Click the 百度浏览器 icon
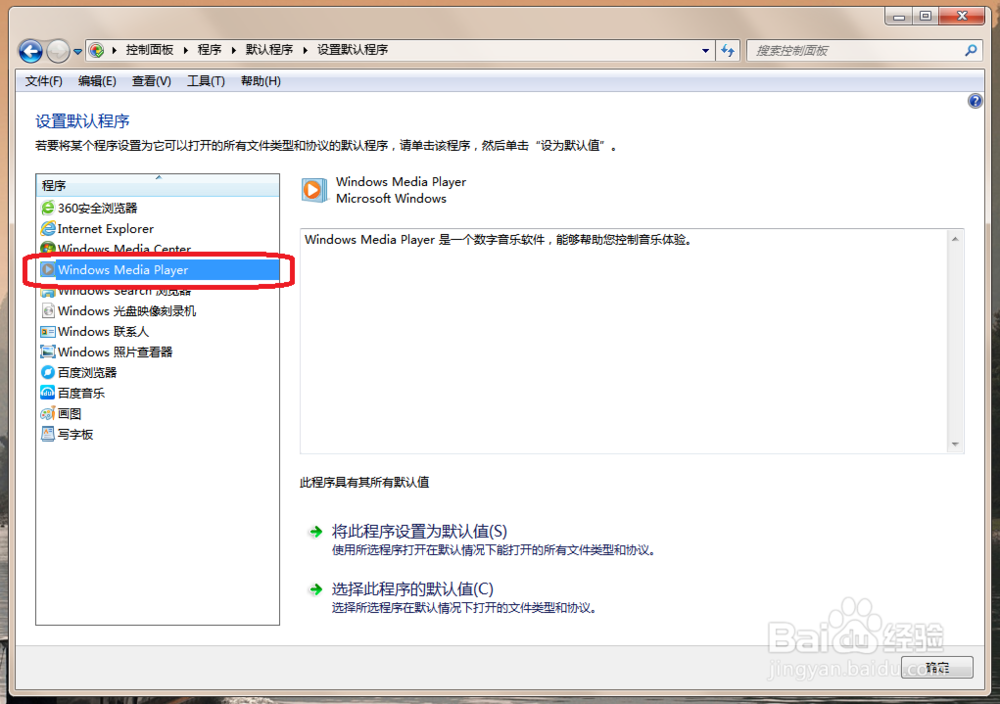Screen dimensions: 1000x704 coord(47,372)
